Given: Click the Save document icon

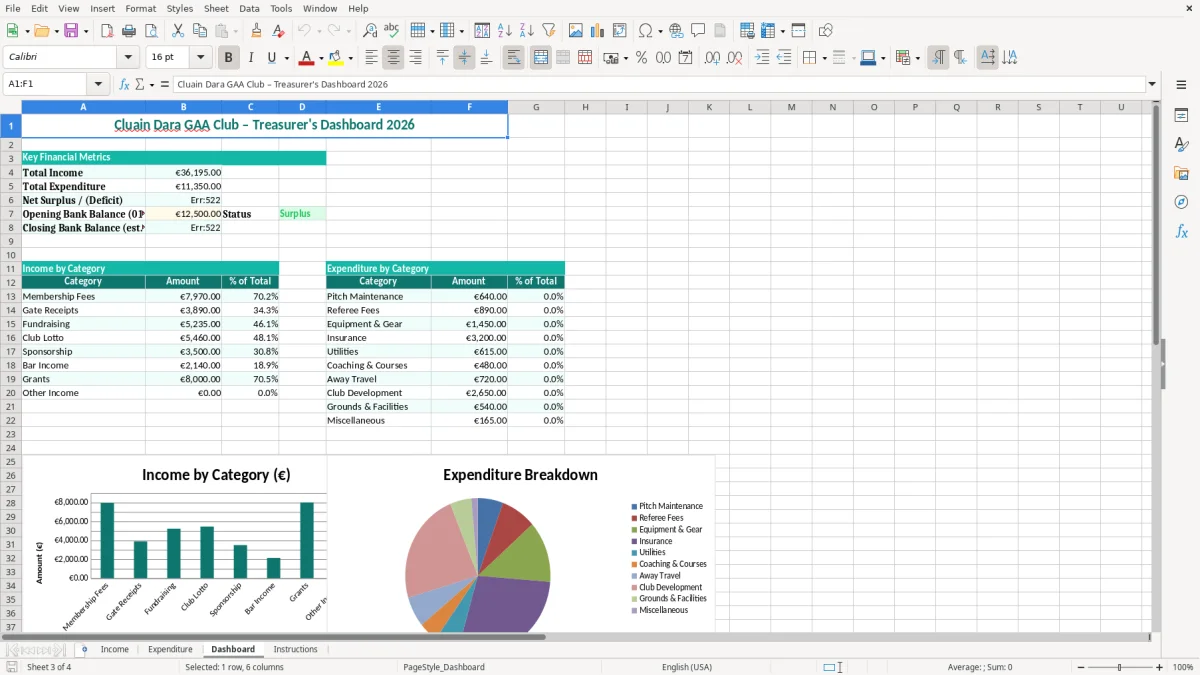Looking at the screenshot, I should click(71, 31).
